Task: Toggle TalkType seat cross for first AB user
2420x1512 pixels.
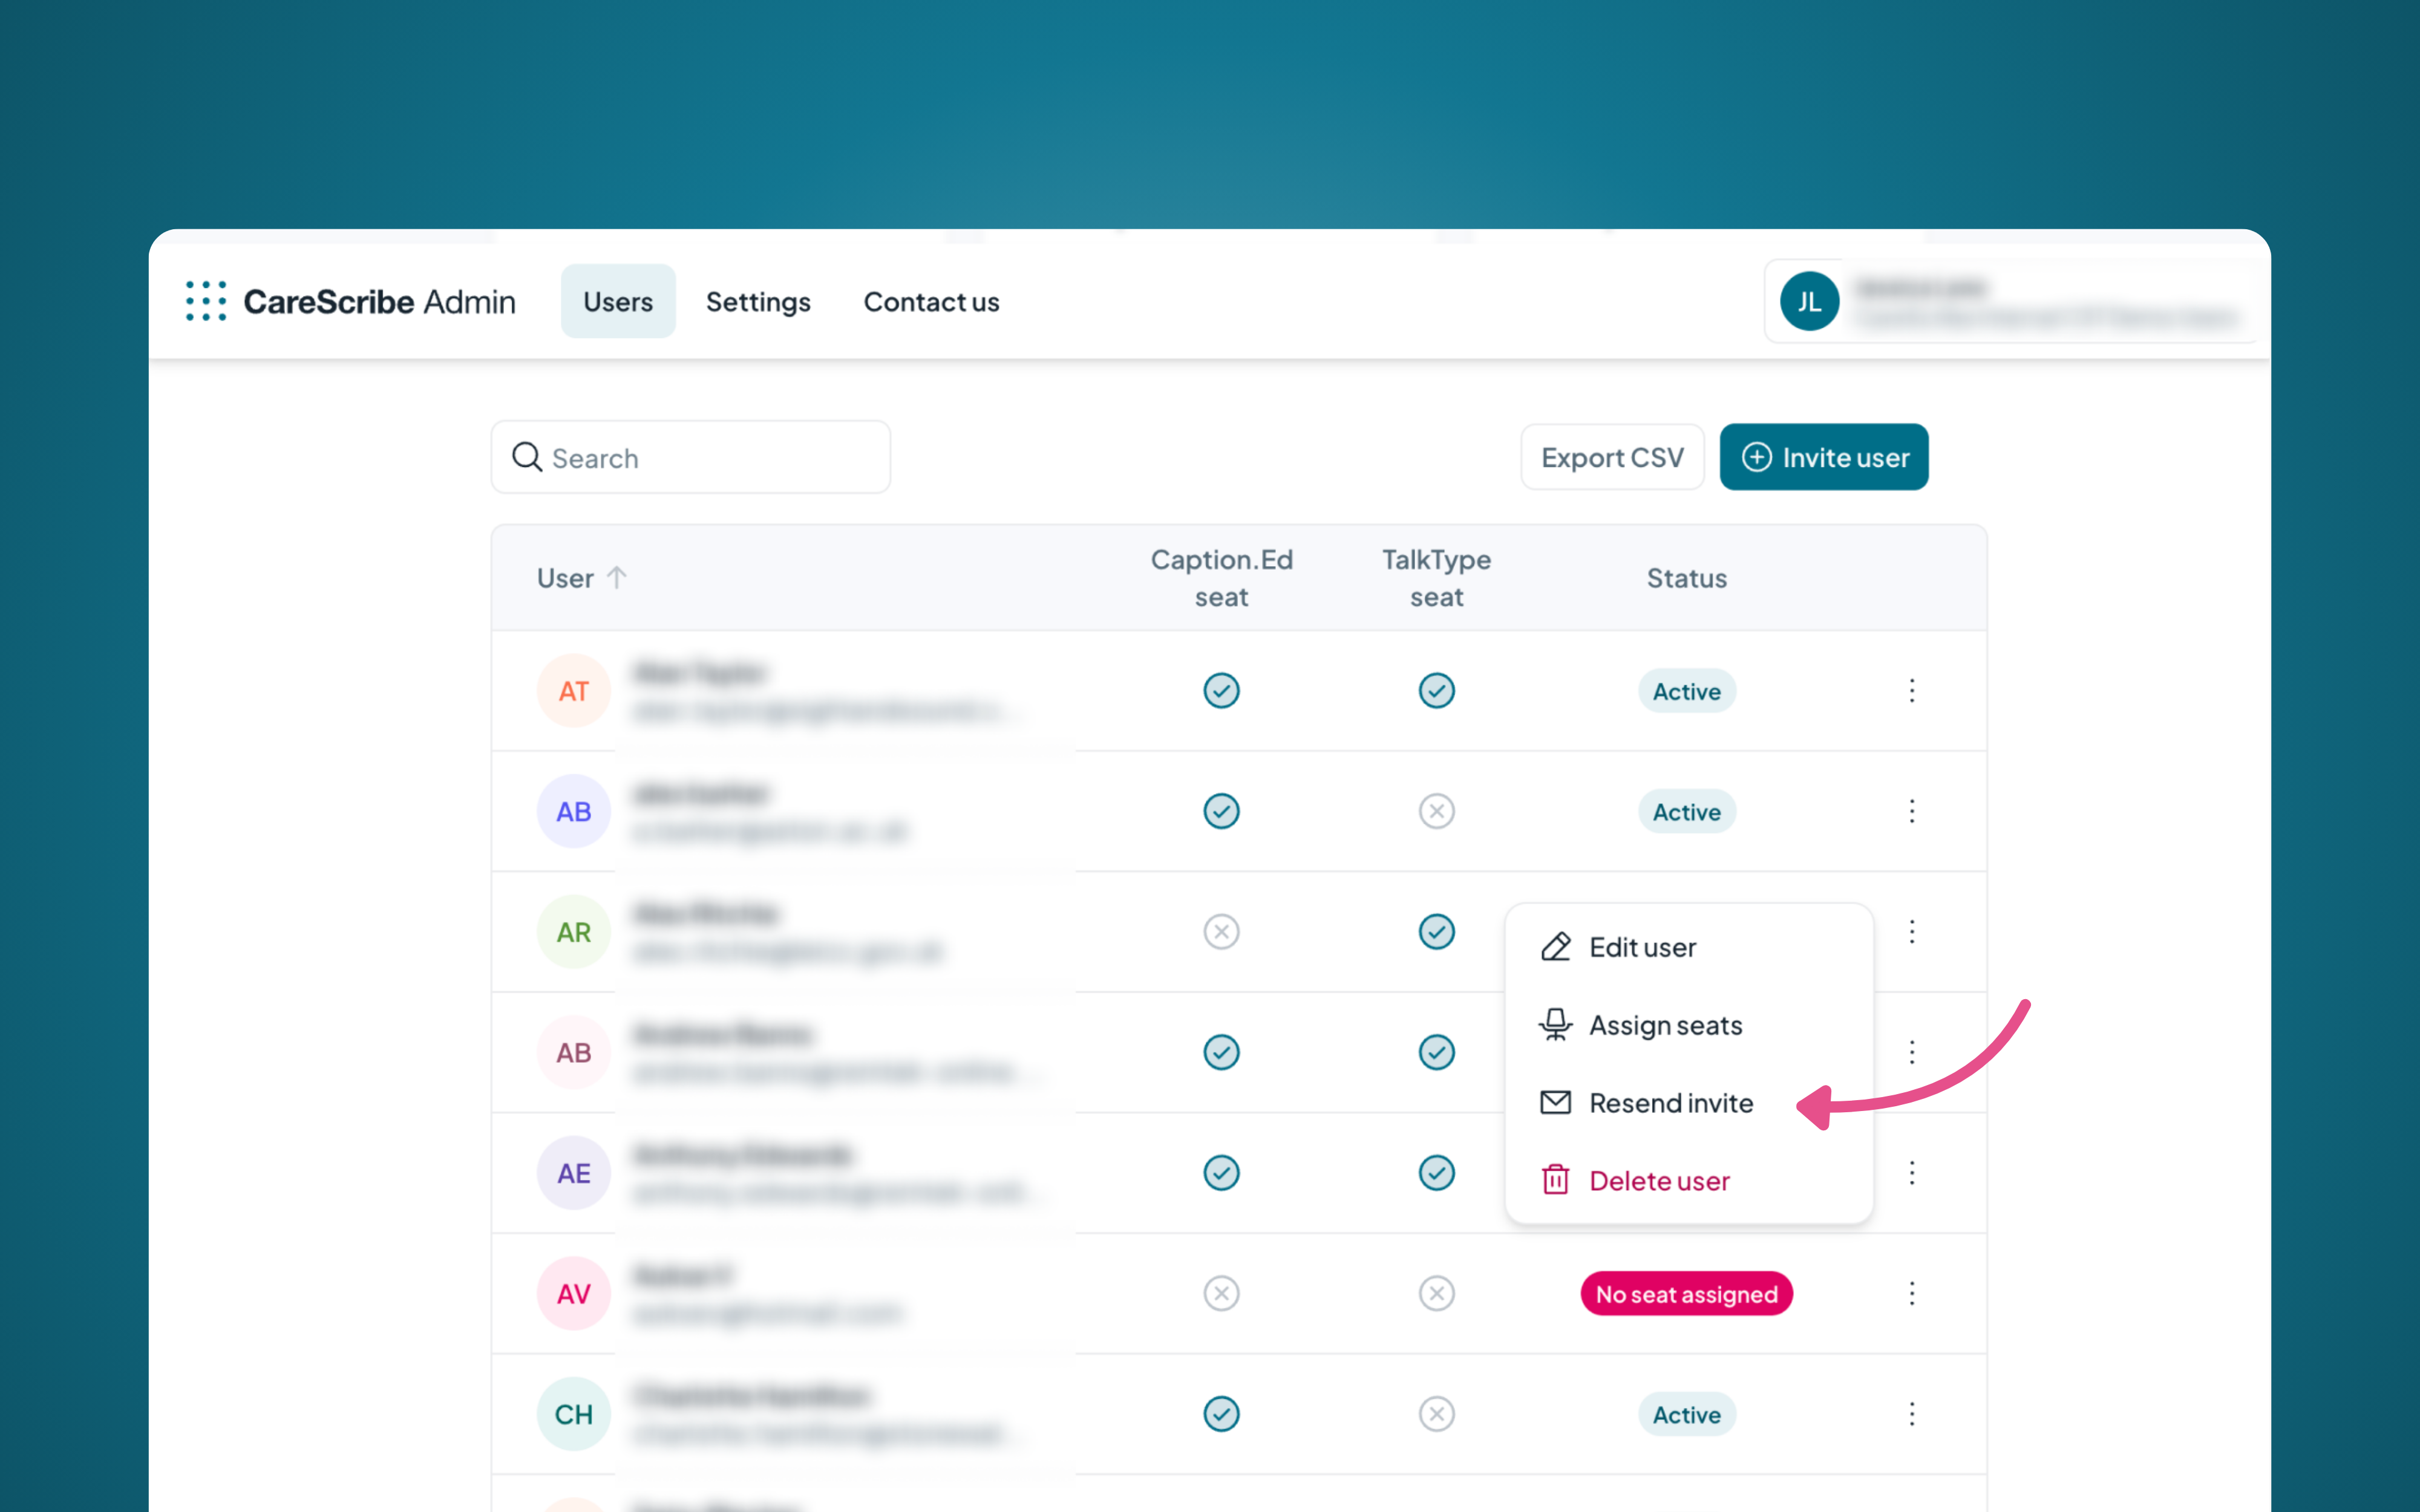Action: tap(1436, 811)
